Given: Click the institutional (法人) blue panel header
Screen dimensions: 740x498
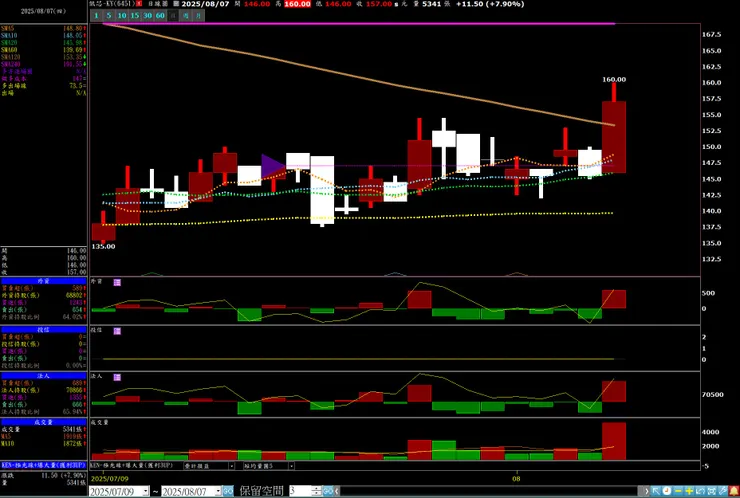Looking at the screenshot, I should point(43,376).
